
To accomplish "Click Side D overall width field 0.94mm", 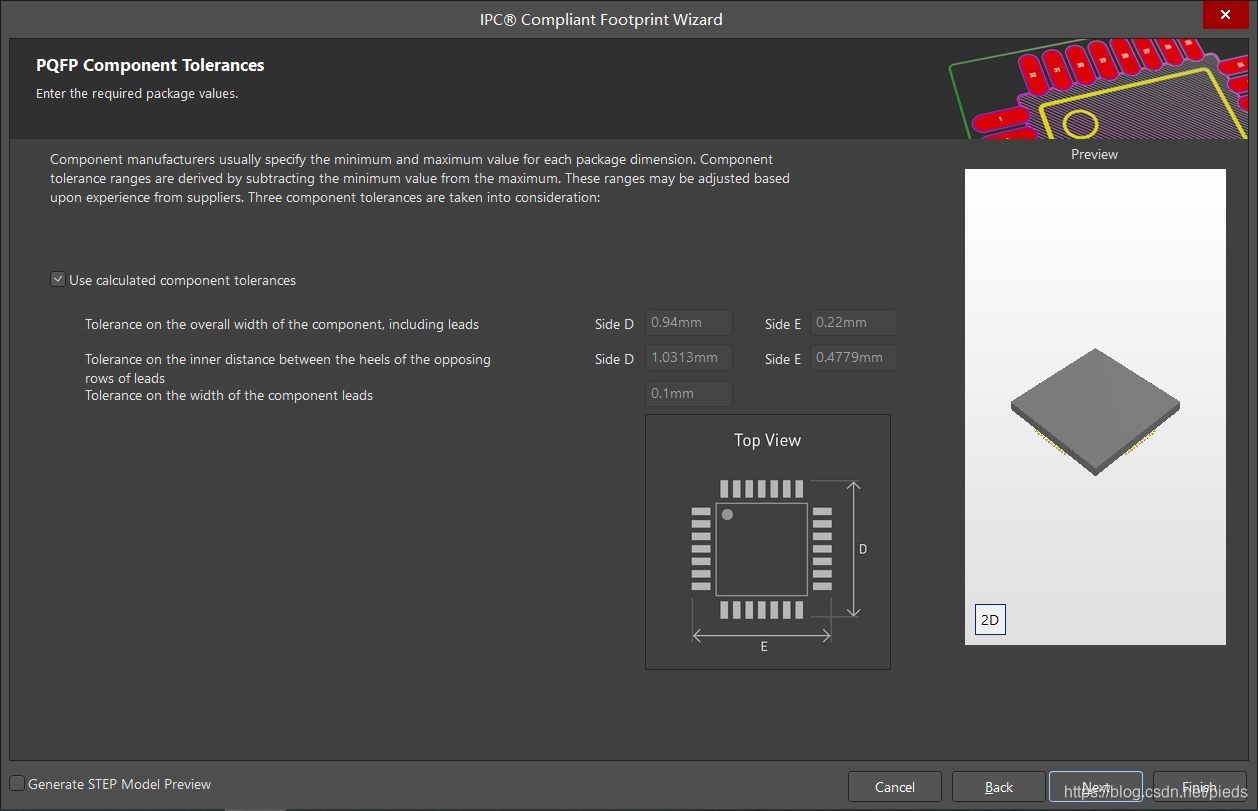I will coord(689,323).
